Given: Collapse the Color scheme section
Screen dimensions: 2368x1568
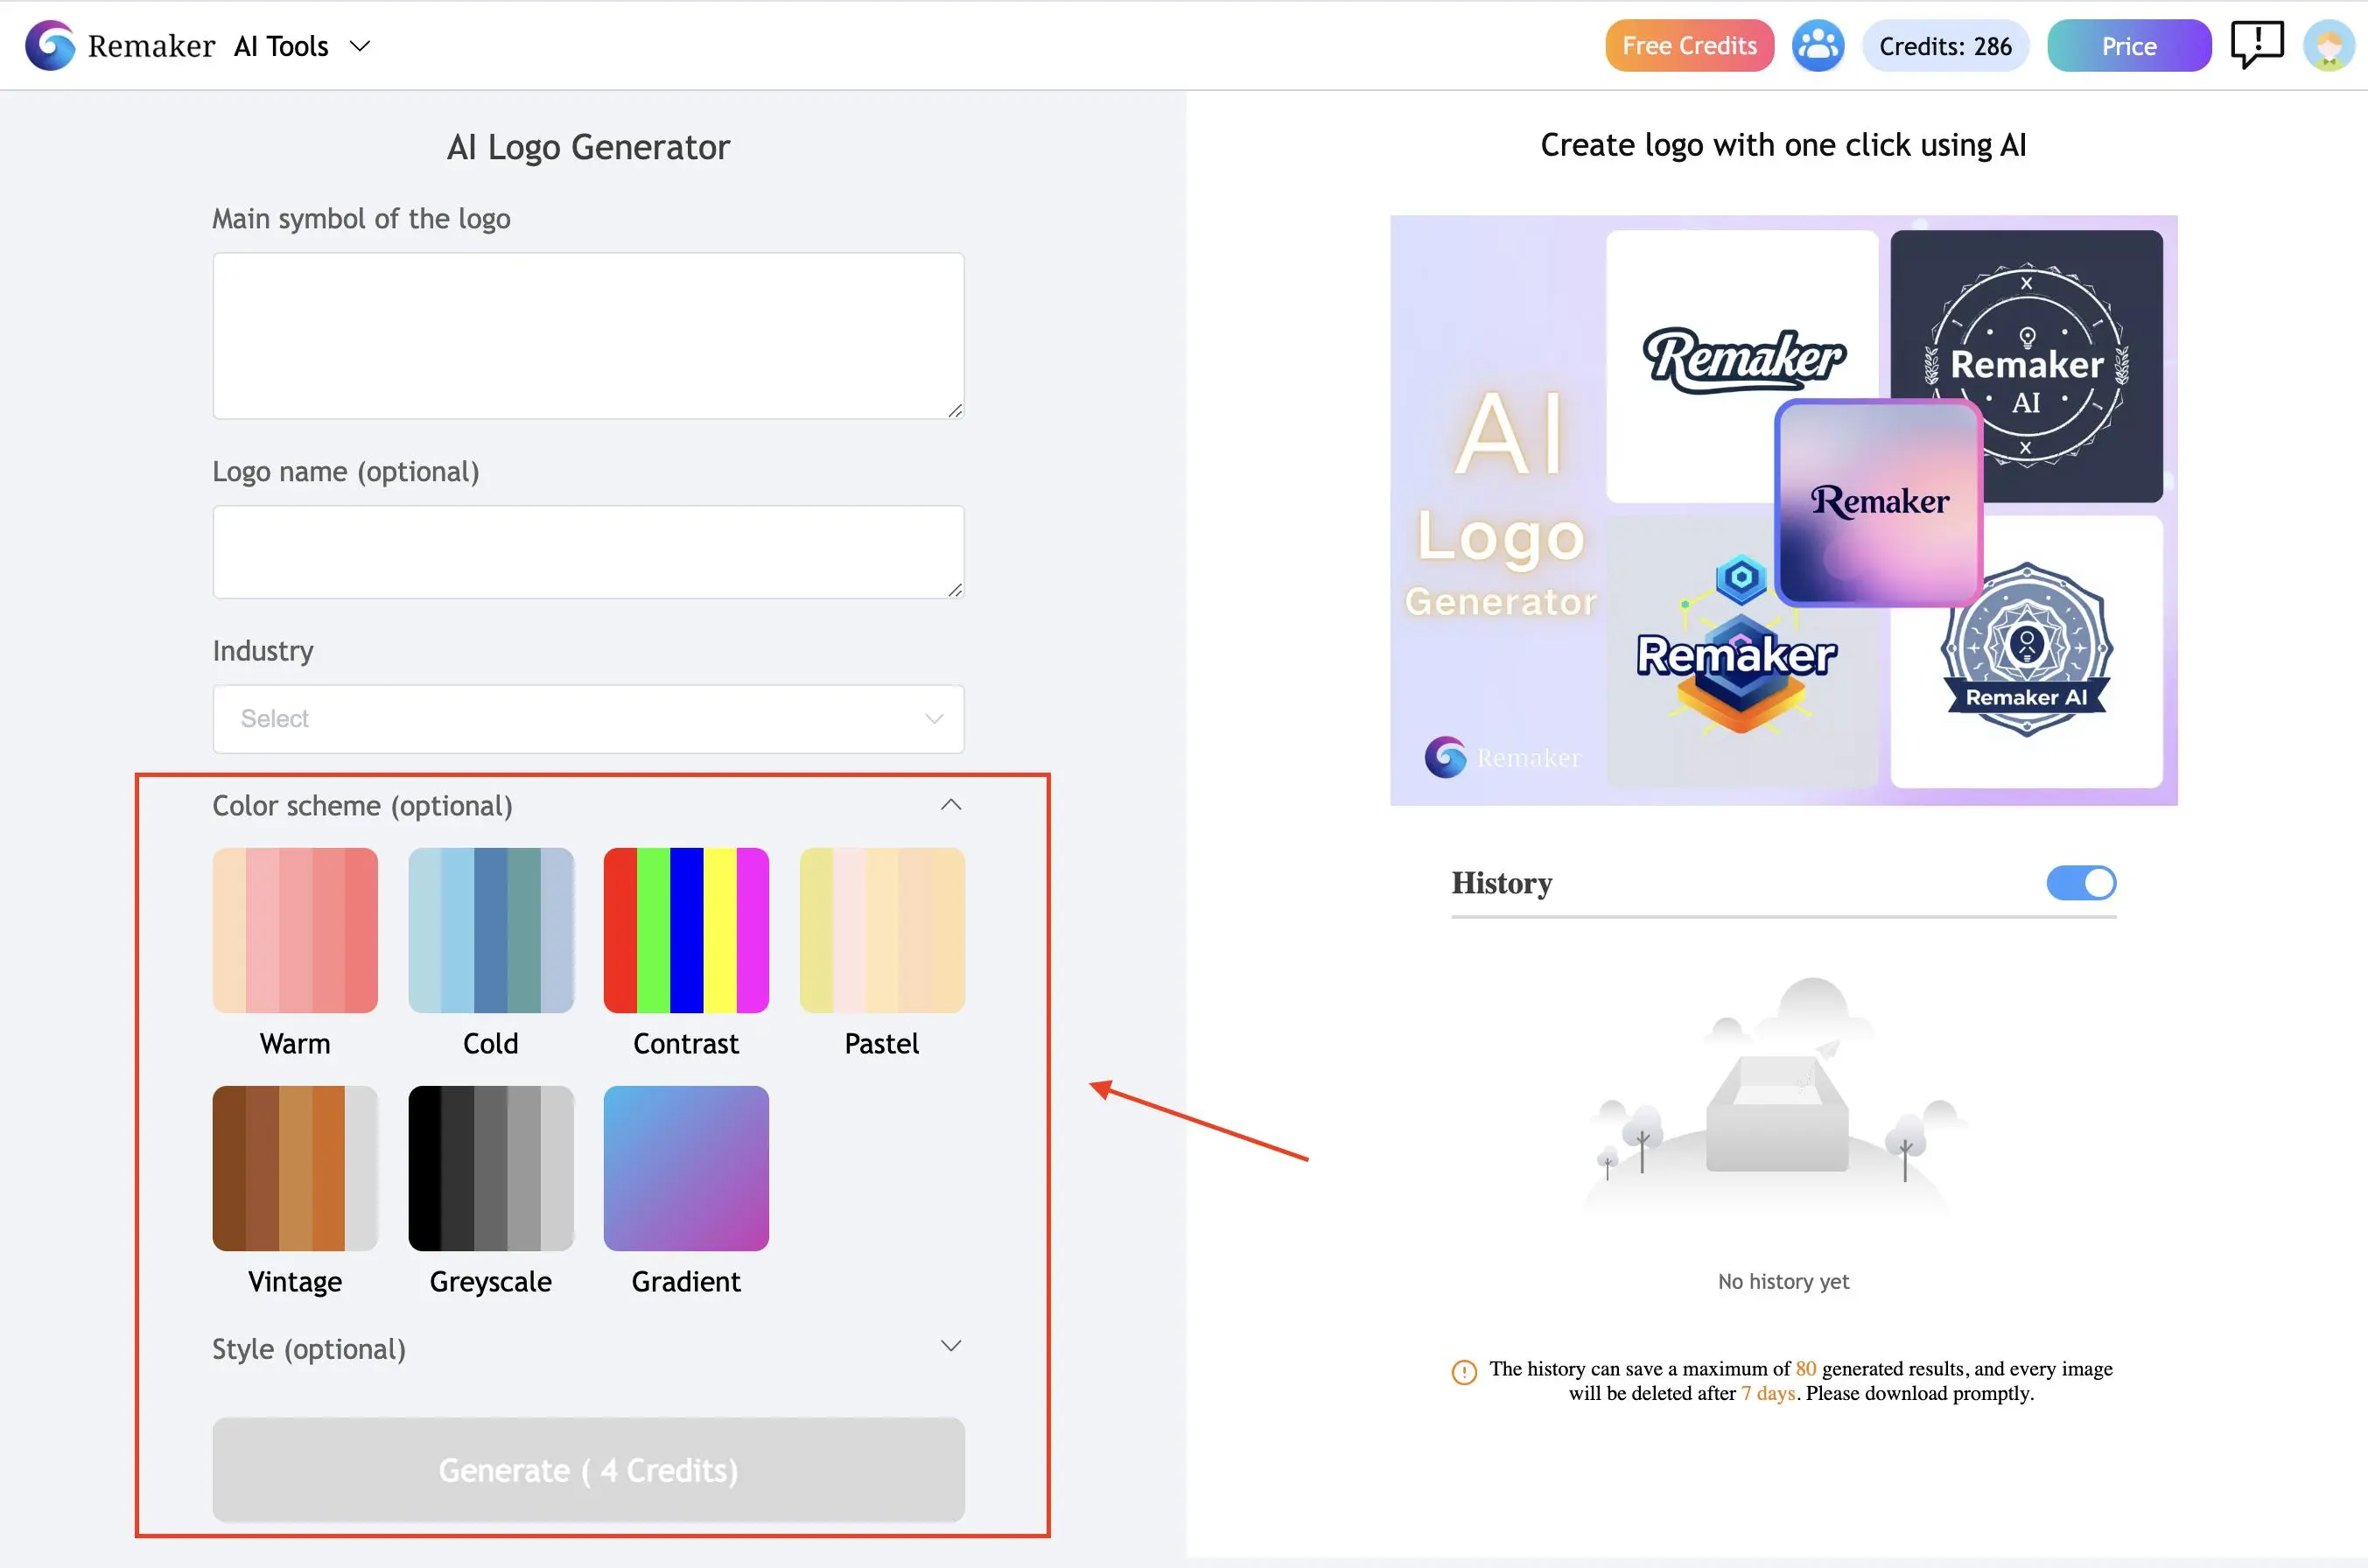Looking at the screenshot, I should (951, 805).
